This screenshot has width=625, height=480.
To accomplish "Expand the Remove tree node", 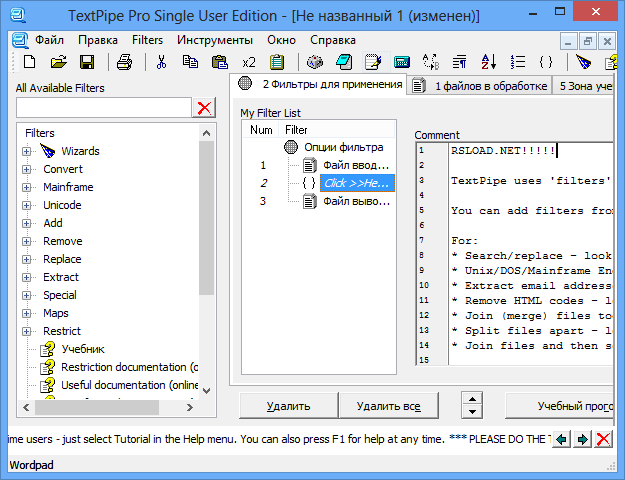I will (x=27, y=241).
